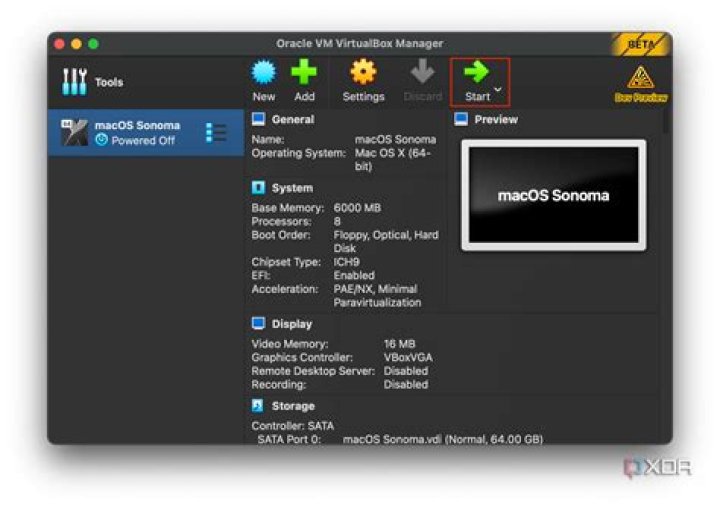This screenshot has height=507, width=720.
Task: Click Graphics Controller value VBoxVGA
Action: coord(408,357)
